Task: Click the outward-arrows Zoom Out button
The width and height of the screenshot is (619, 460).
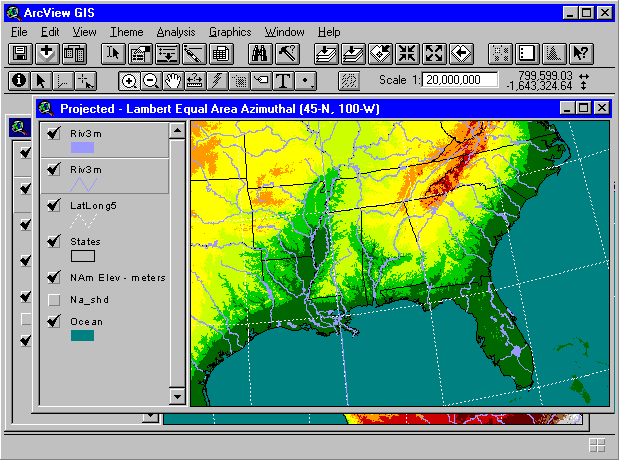Action: click(x=434, y=54)
